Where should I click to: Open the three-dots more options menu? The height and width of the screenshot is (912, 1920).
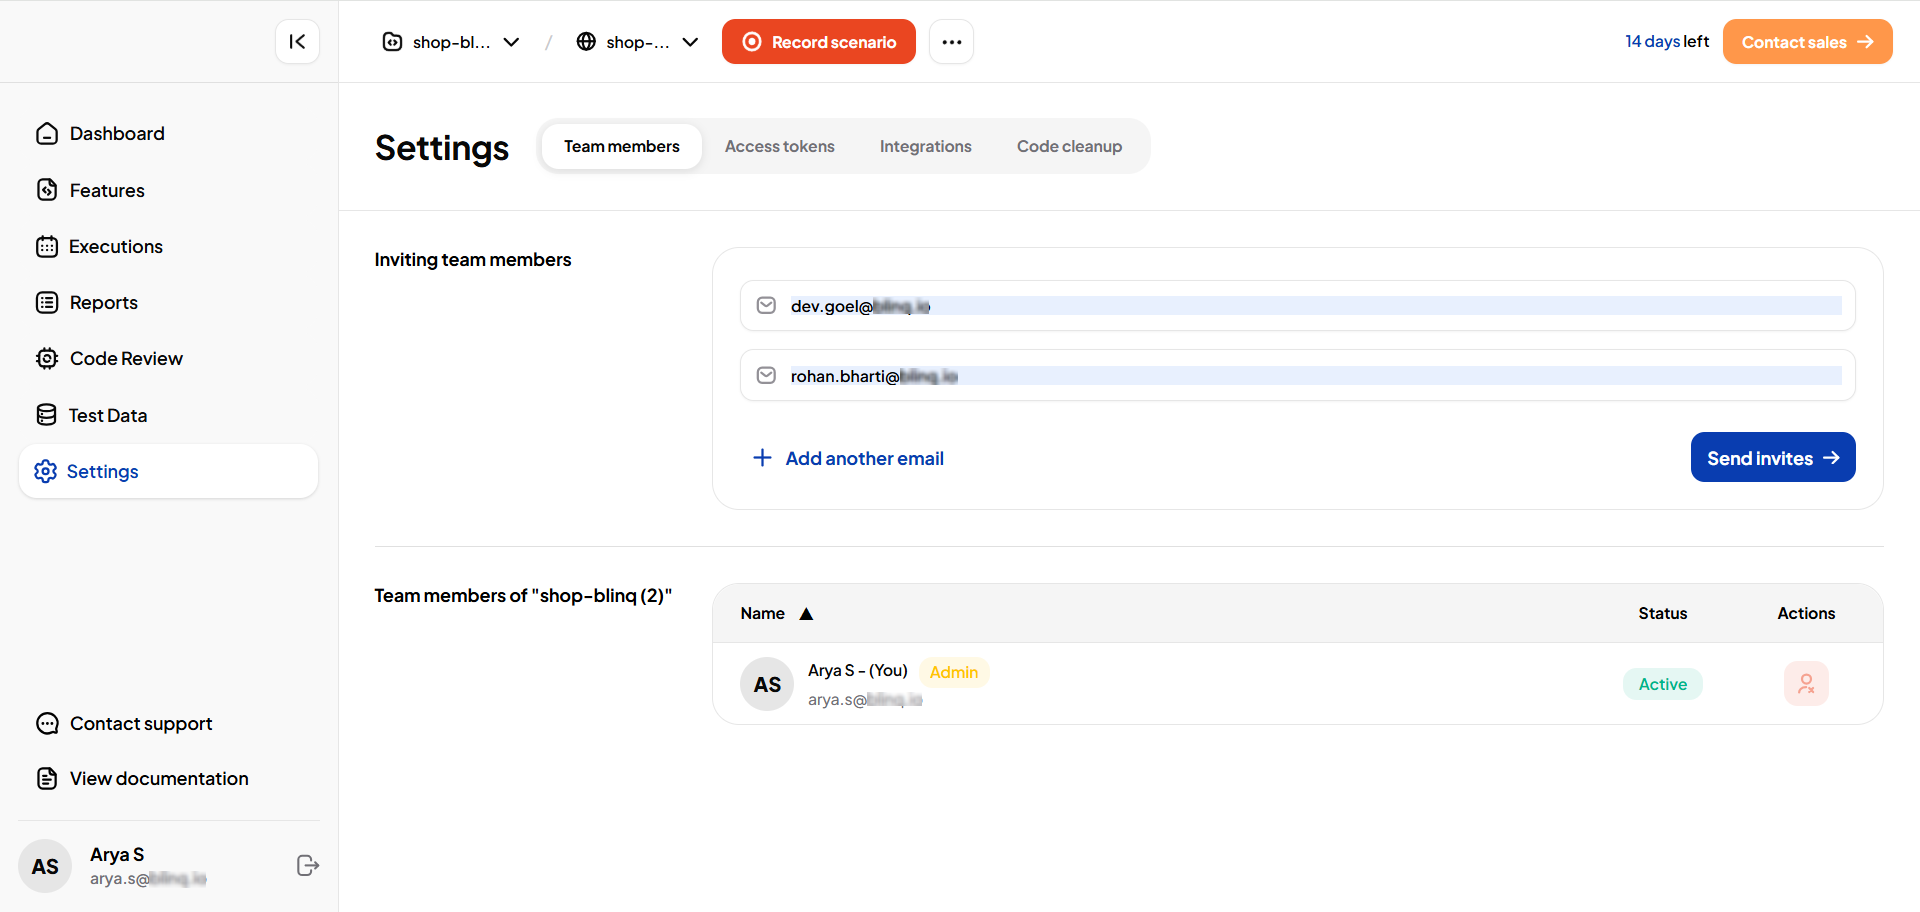tap(951, 42)
